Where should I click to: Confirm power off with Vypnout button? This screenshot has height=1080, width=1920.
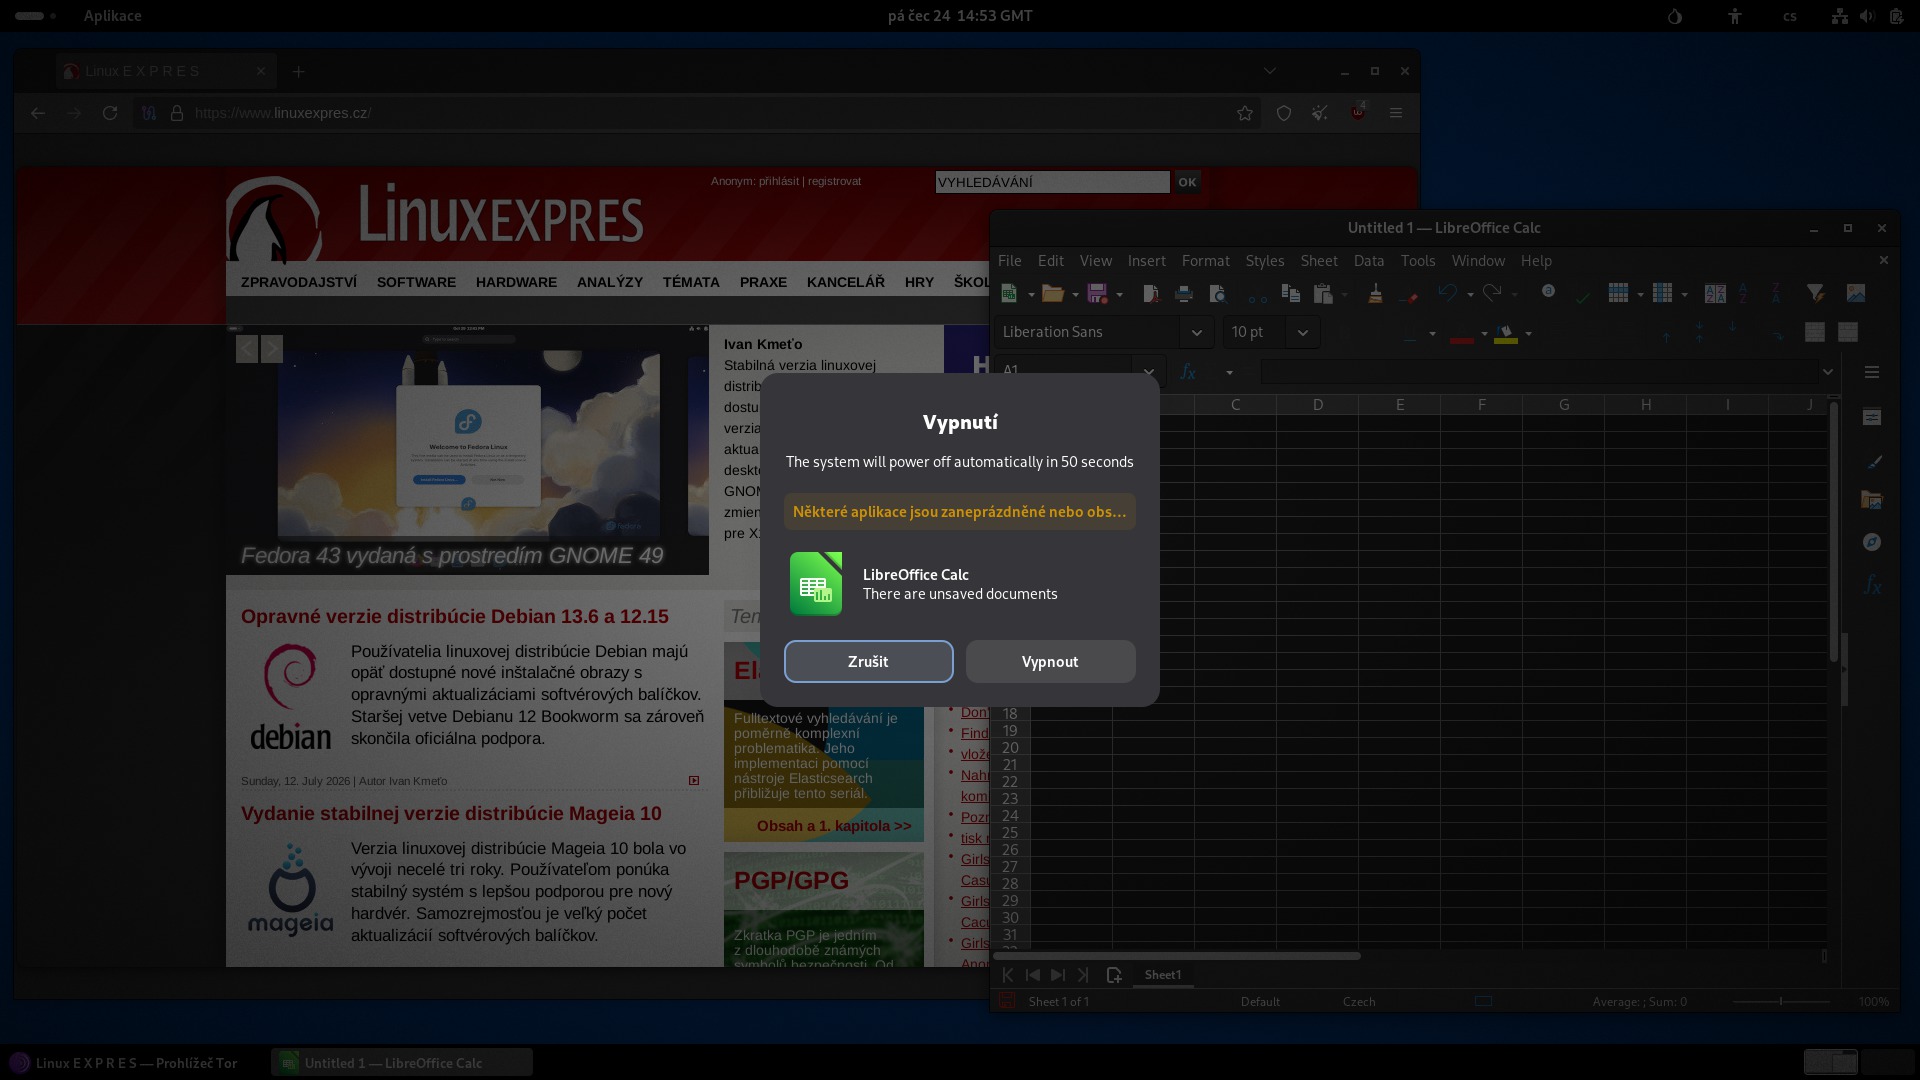coord(1050,662)
